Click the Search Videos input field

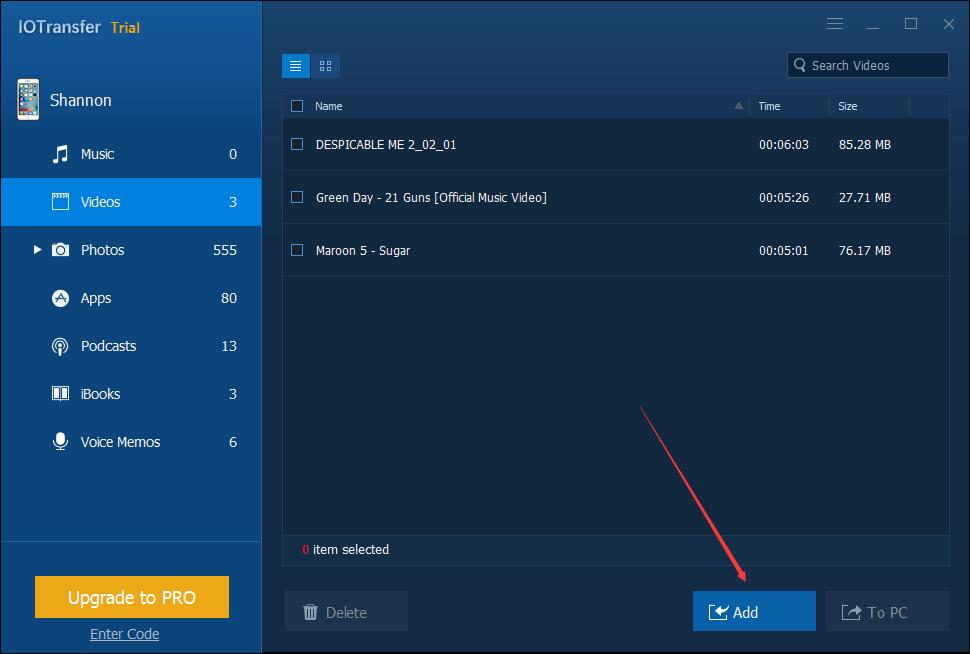(x=867, y=65)
